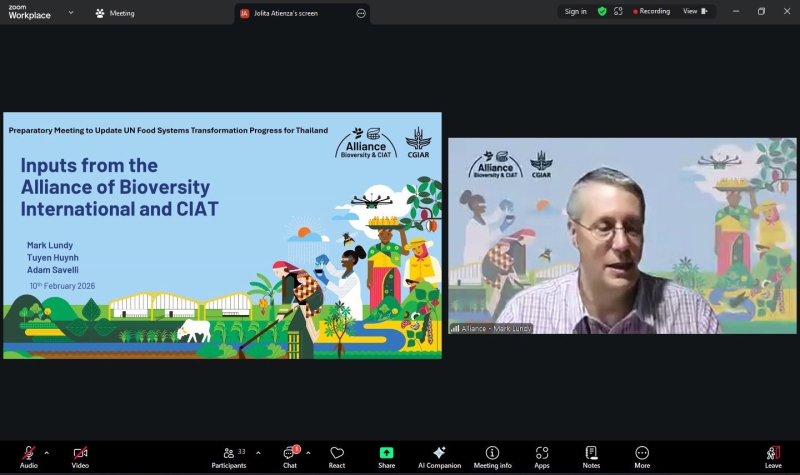Click the green encryption shield icon
The image size is (800, 475).
[x=602, y=12]
